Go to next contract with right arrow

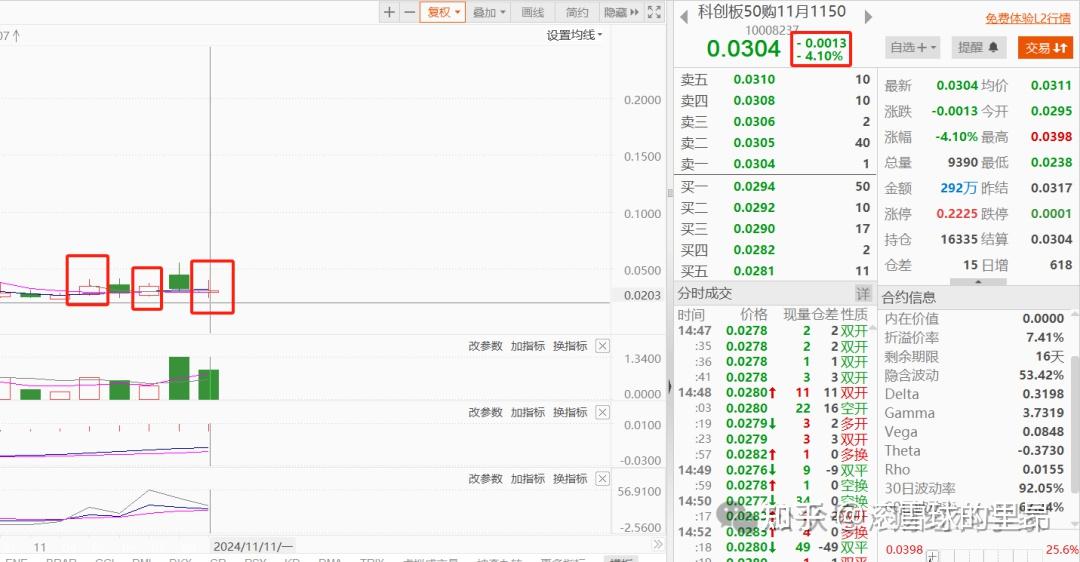[868, 17]
